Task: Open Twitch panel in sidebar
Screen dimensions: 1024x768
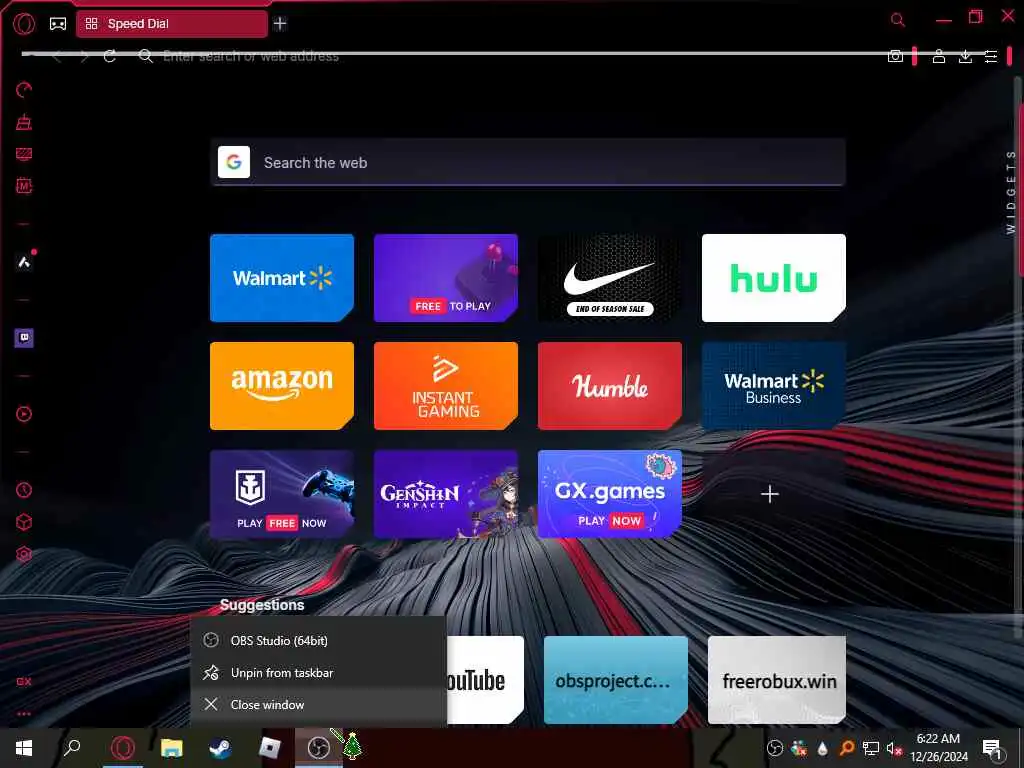Action: (24, 338)
